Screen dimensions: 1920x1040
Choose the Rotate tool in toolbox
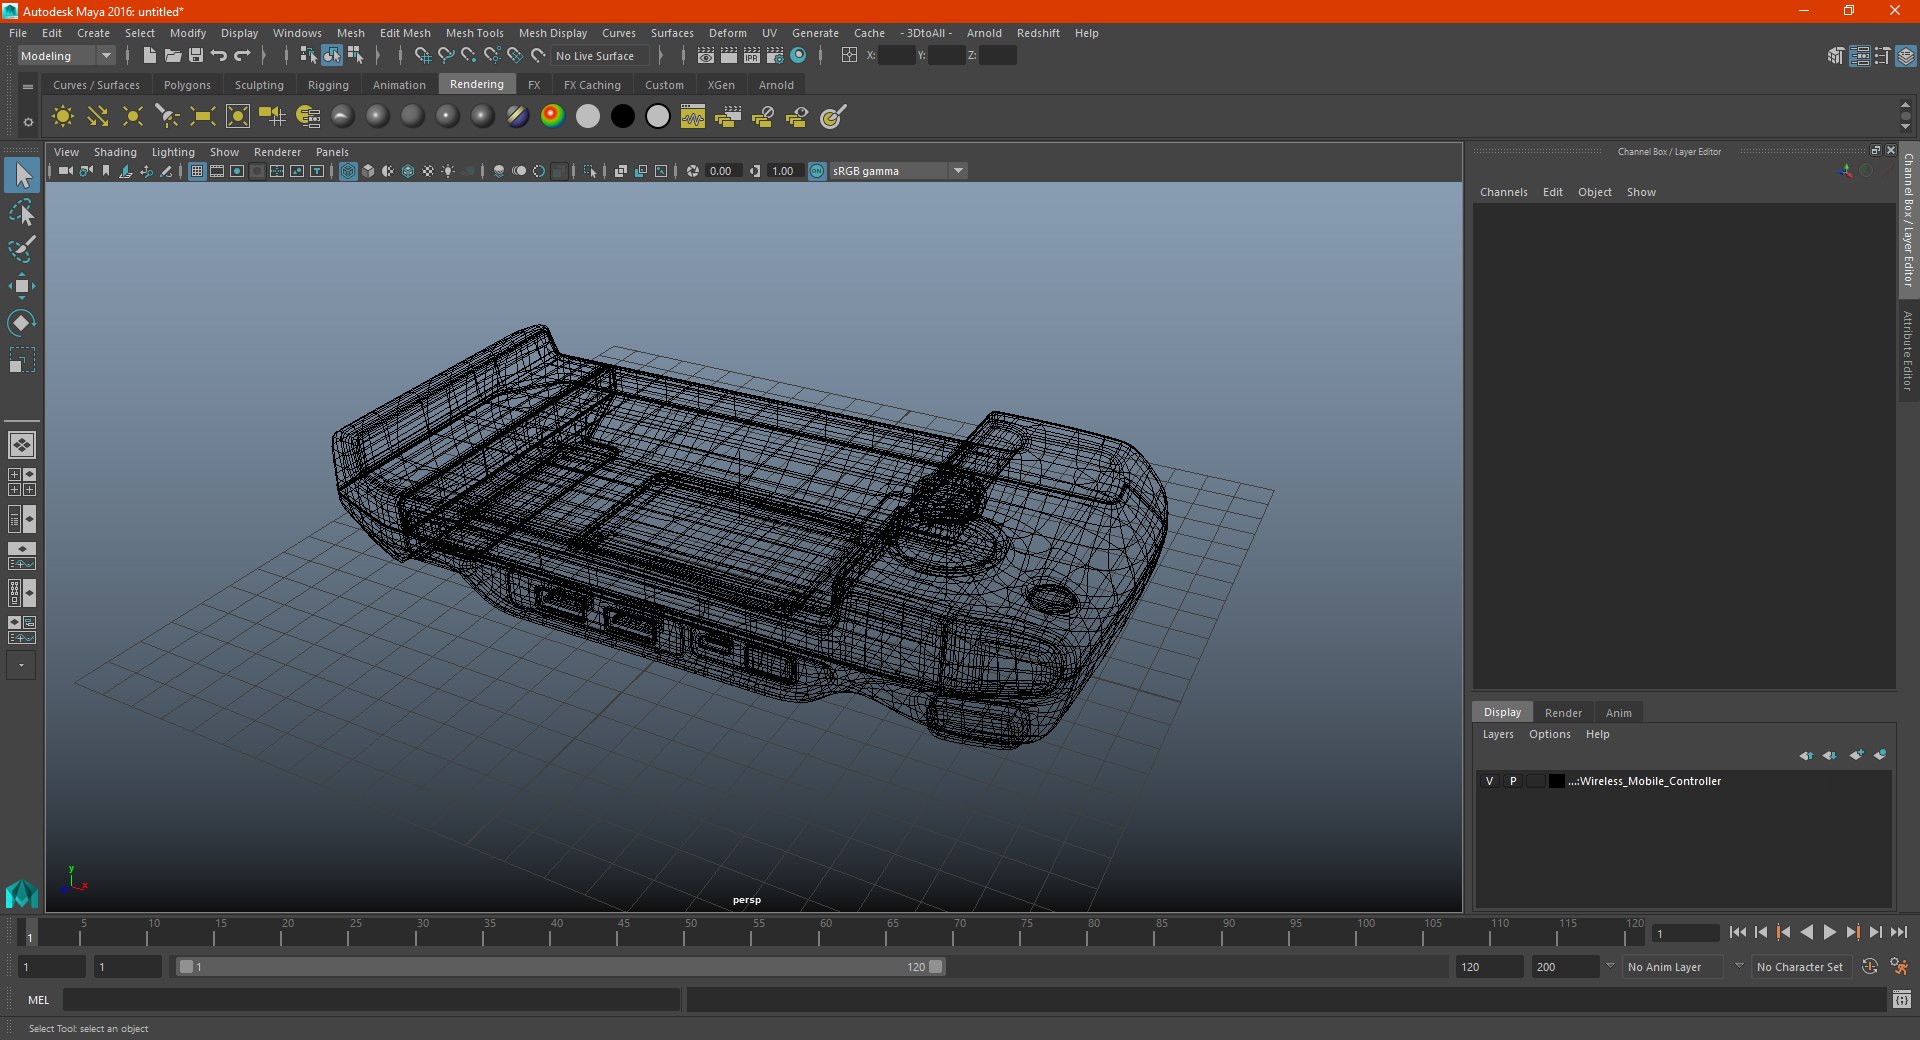tap(22, 322)
